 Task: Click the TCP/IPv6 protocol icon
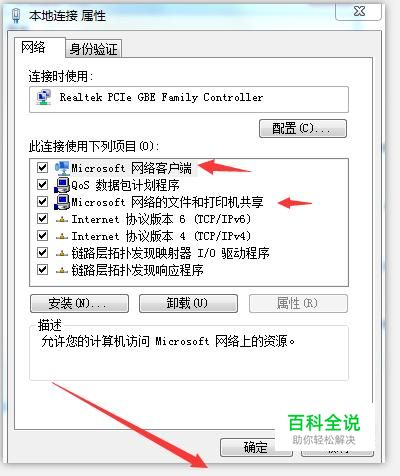coord(62,220)
